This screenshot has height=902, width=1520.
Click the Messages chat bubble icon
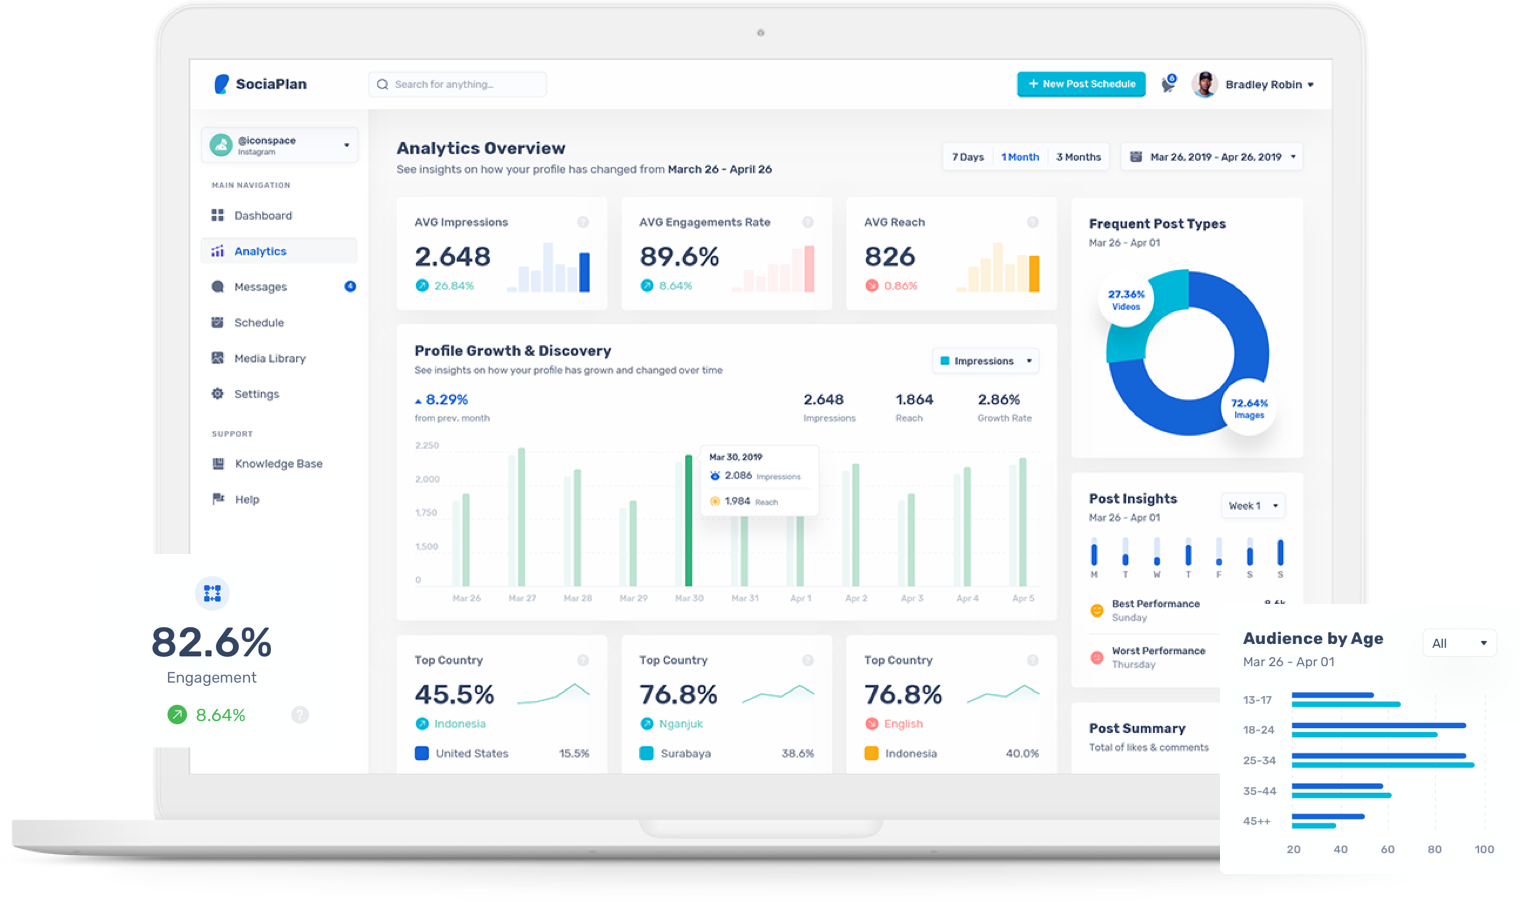(x=217, y=287)
